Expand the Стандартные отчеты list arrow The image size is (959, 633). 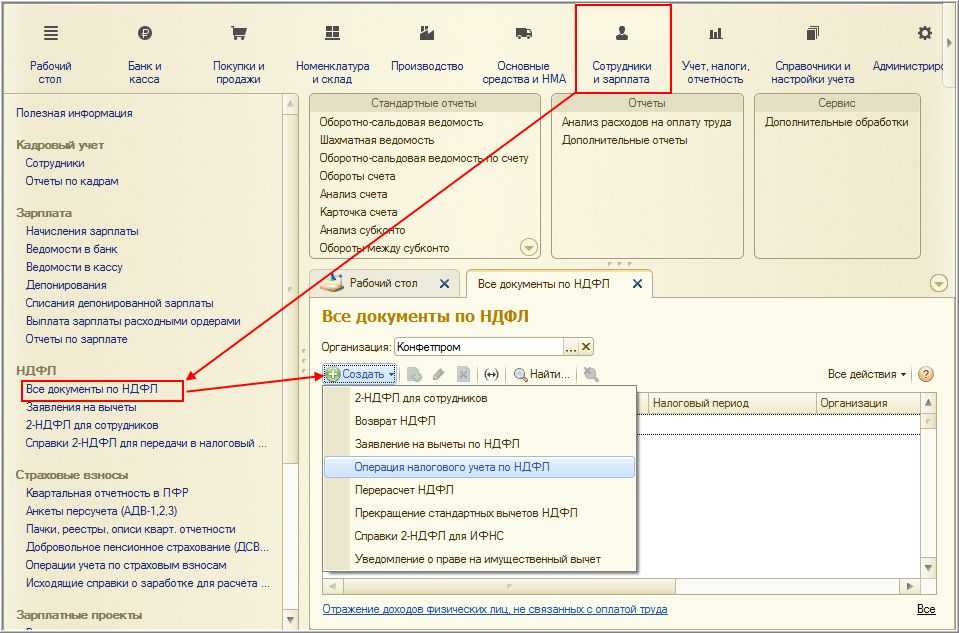[529, 248]
